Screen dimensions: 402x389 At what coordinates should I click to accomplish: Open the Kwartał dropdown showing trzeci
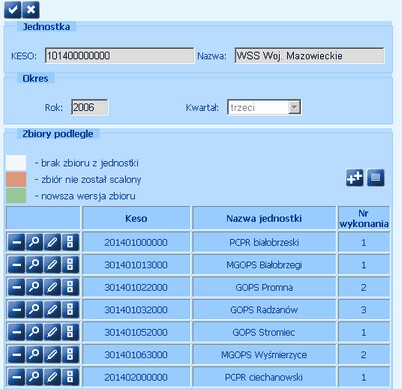(x=264, y=107)
